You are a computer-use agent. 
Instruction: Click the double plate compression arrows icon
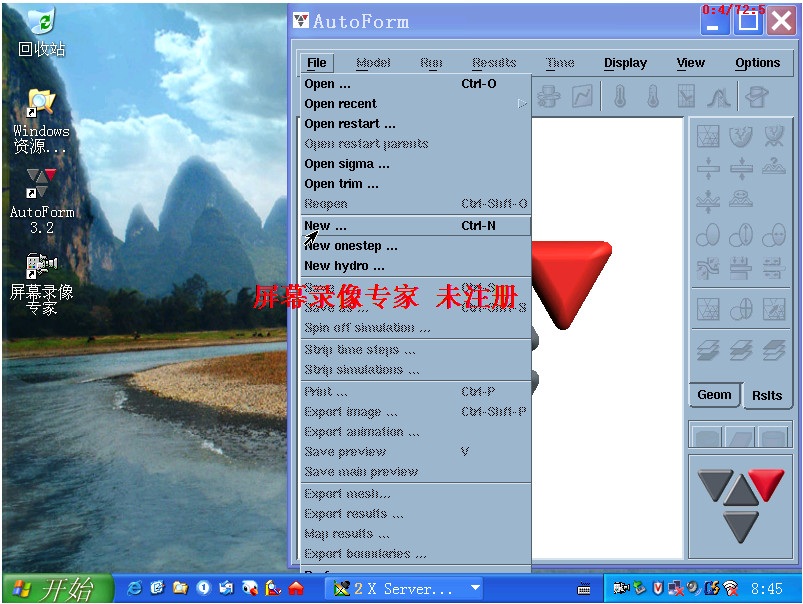pyautogui.click(x=741, y=167)
